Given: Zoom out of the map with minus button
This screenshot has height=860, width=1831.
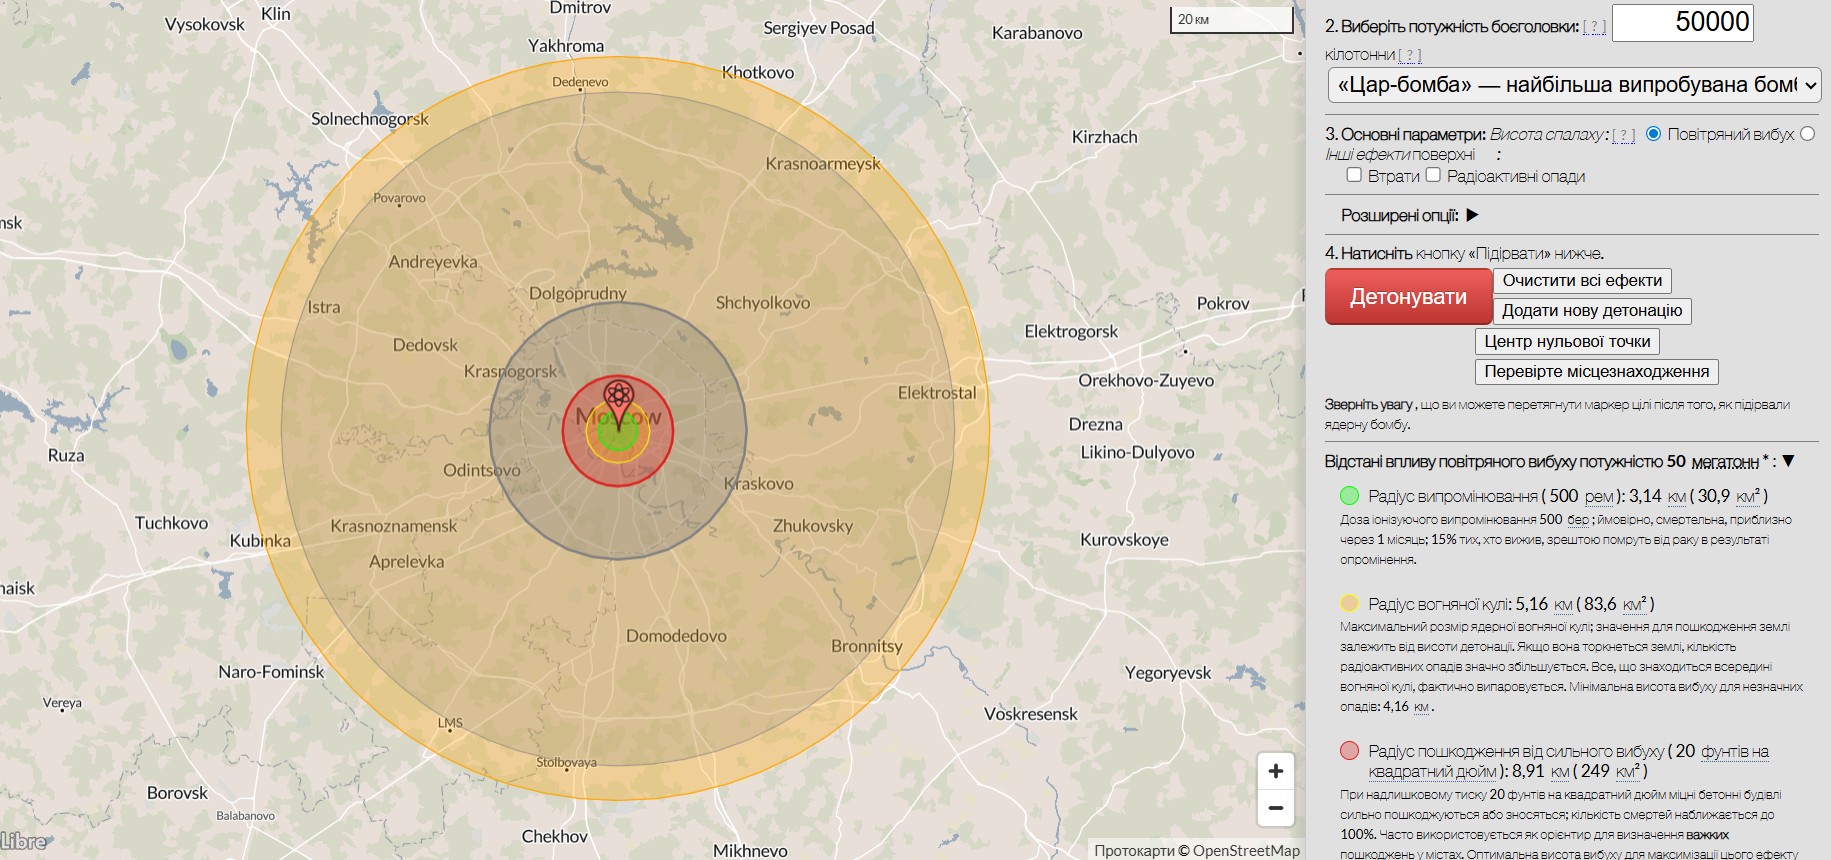Looking at the screenshot, I should tap(1275, 808).
